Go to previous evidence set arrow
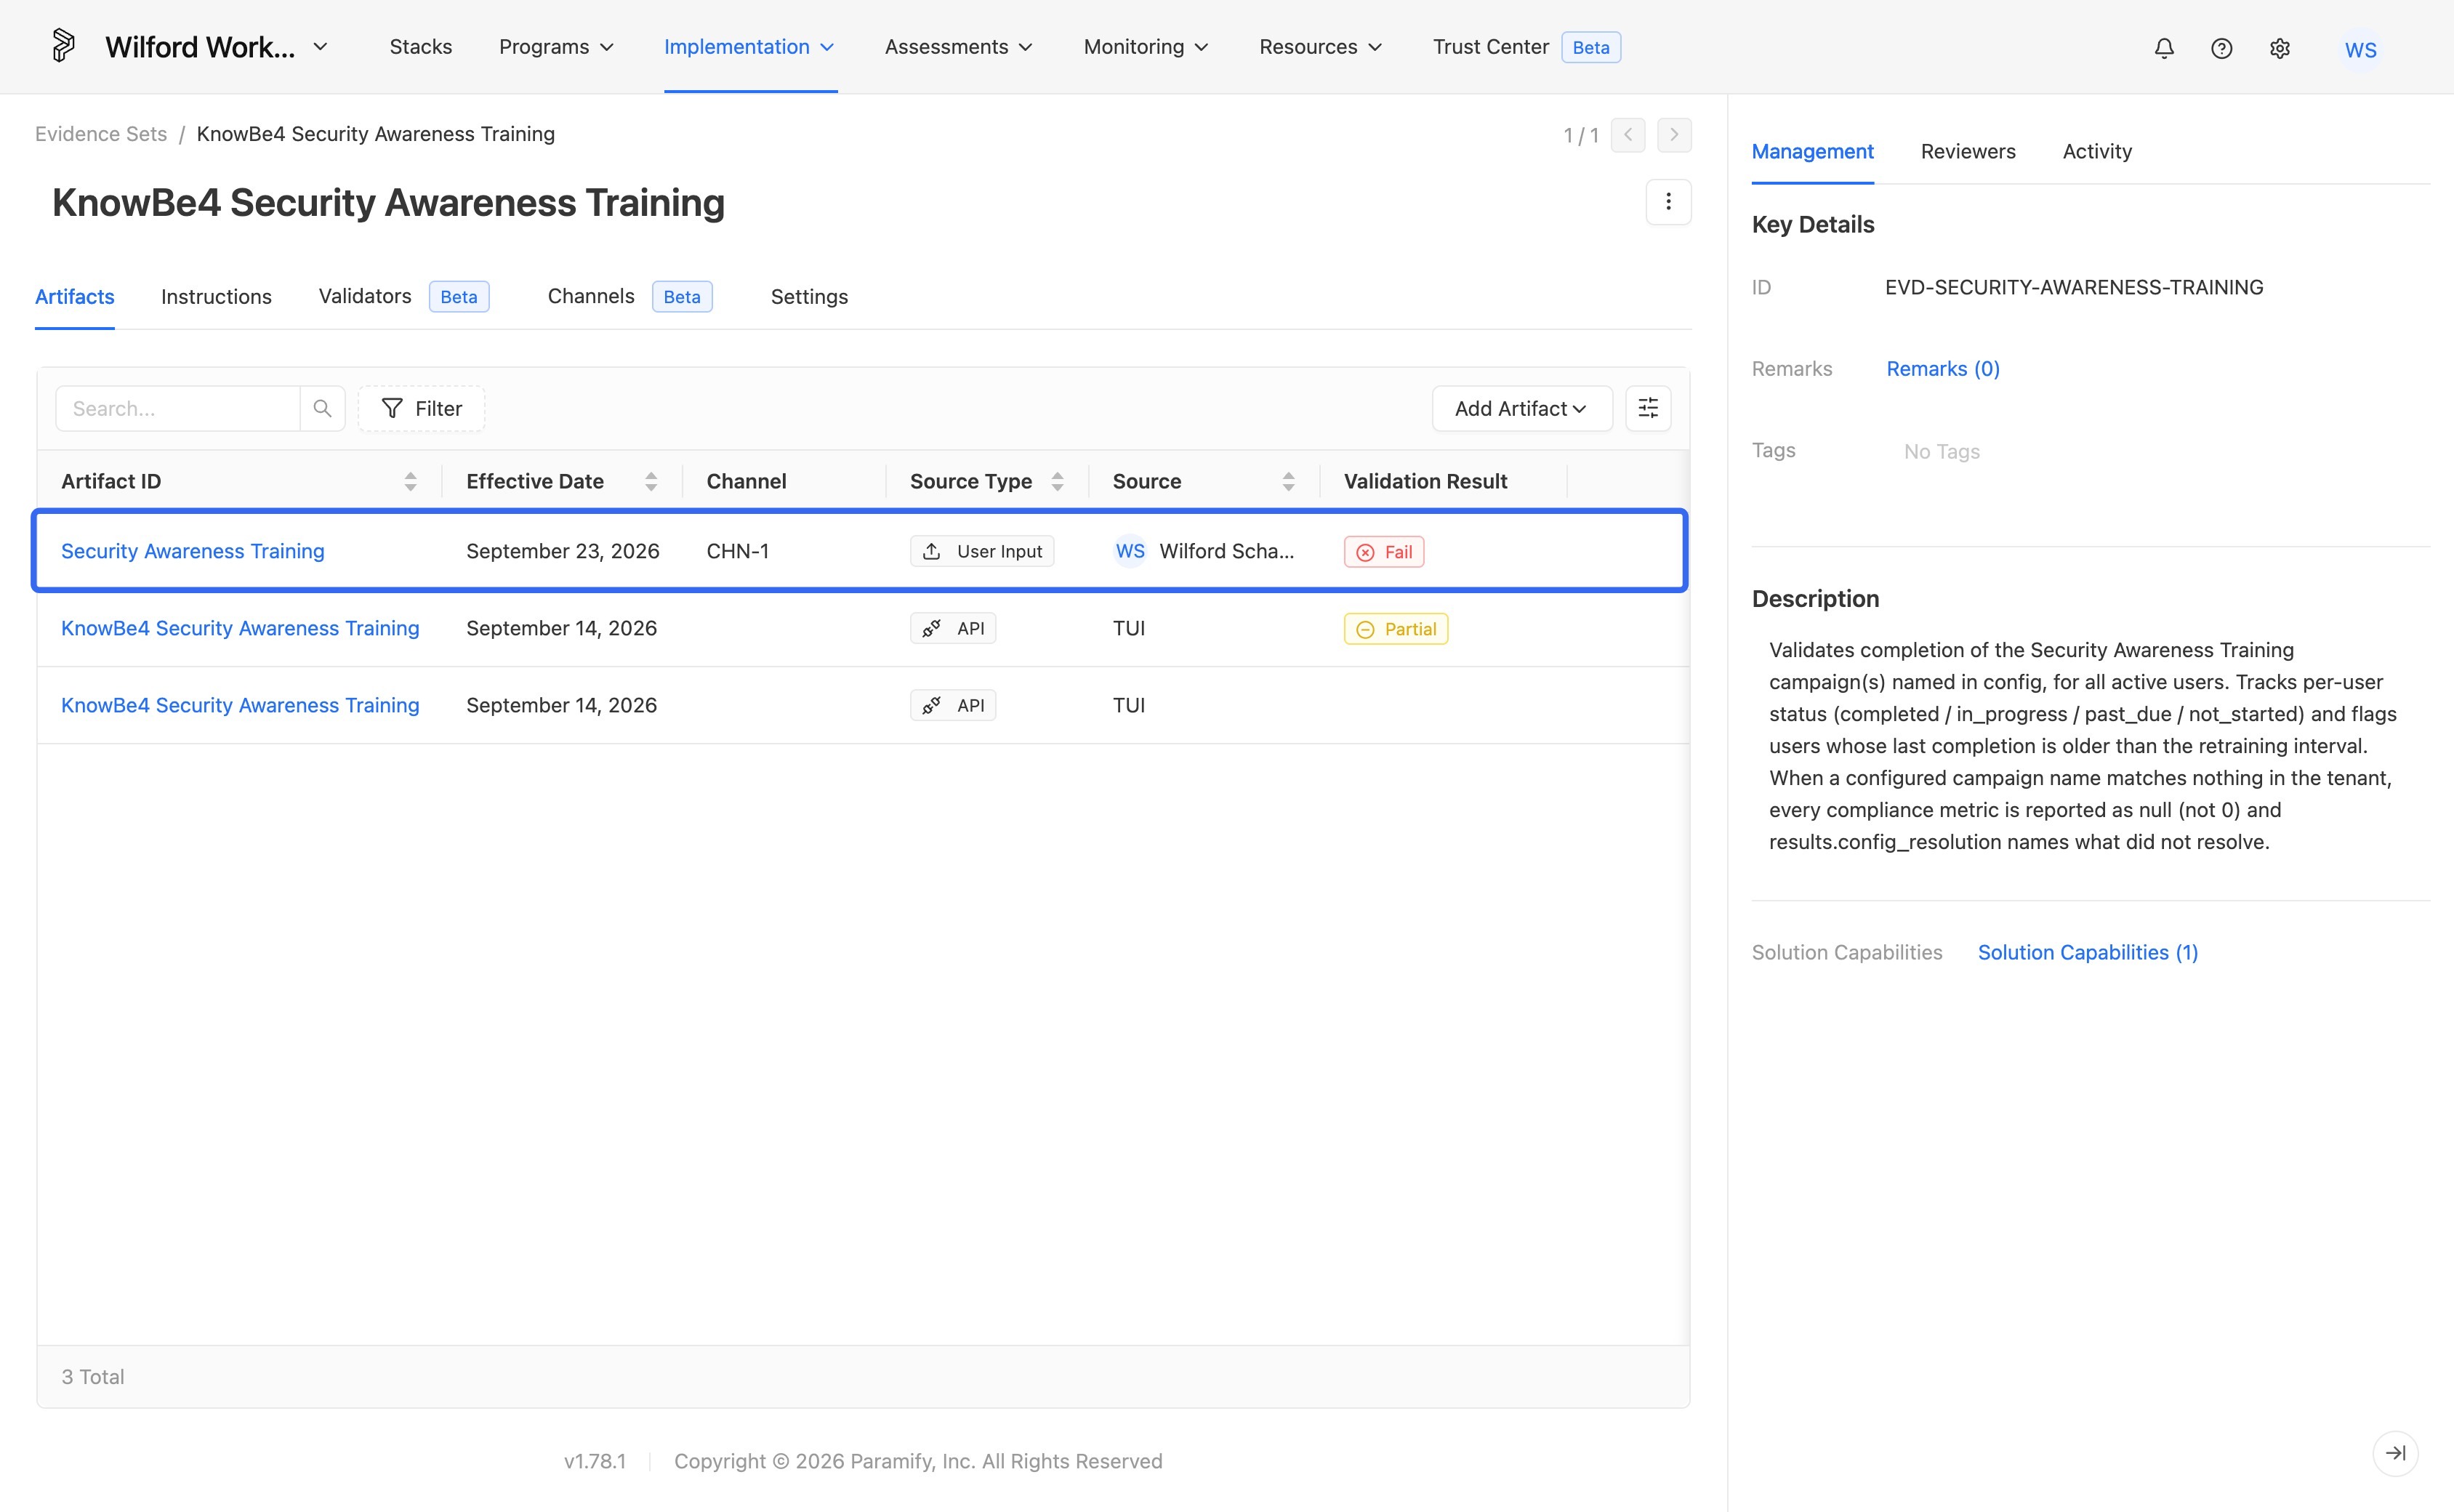This screenshot has height=1512, width=2454. pyautogui.click(x=1628, y=135)
